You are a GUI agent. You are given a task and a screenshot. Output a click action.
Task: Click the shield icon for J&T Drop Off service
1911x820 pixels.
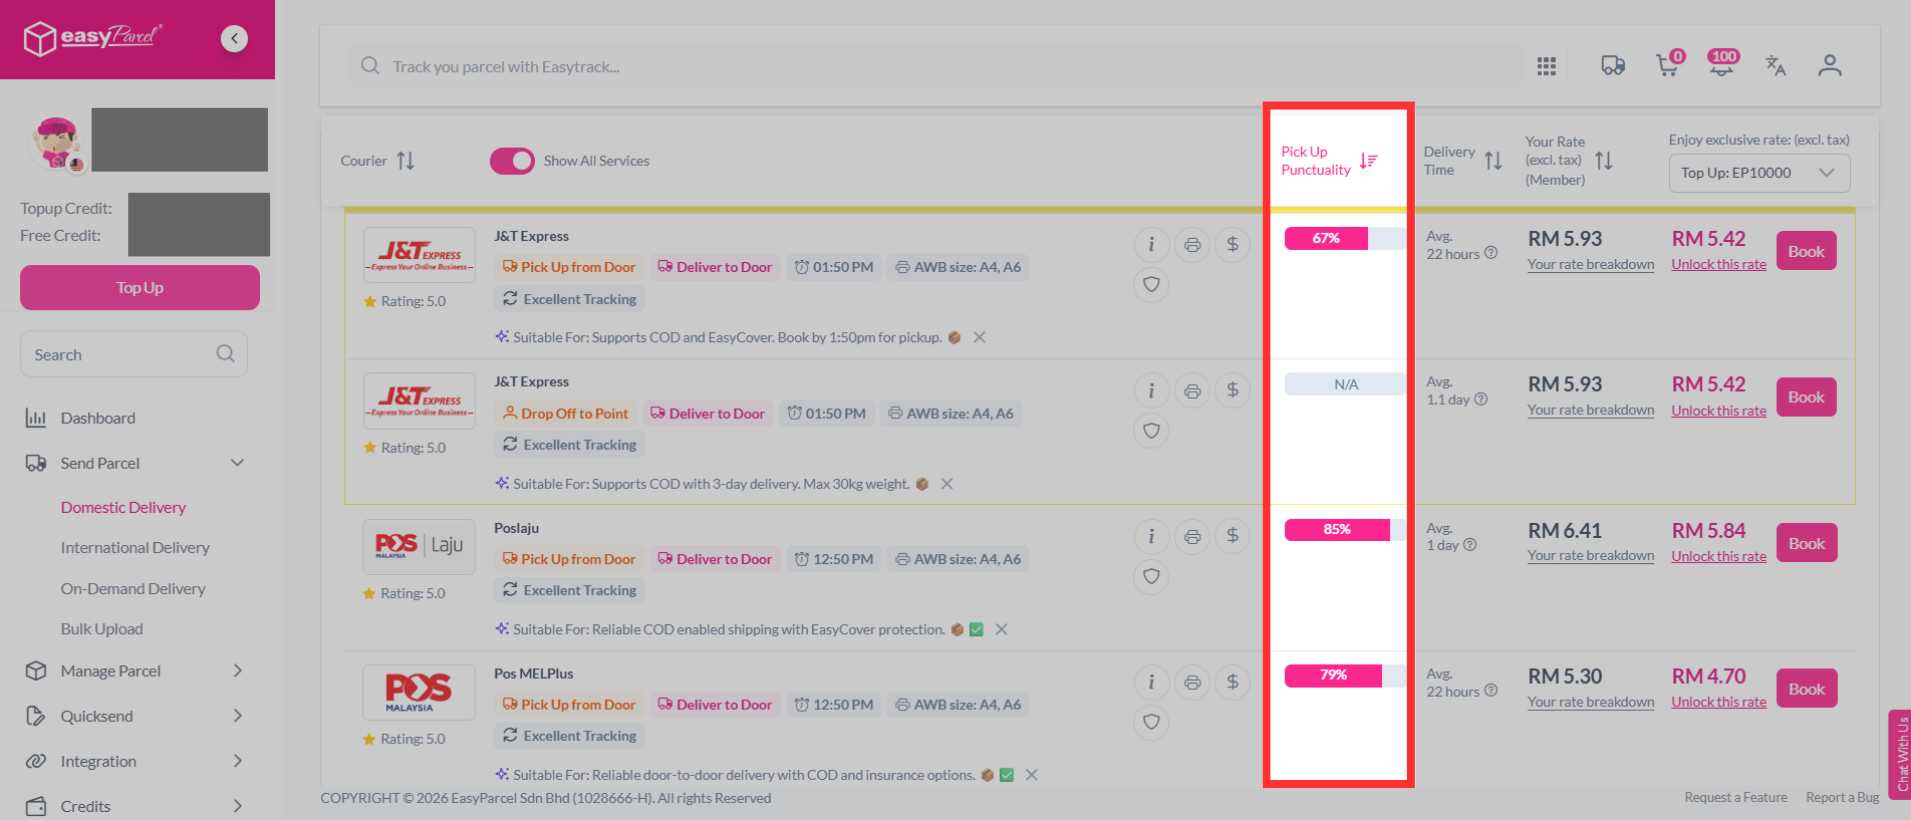[x=1151, y=431]
